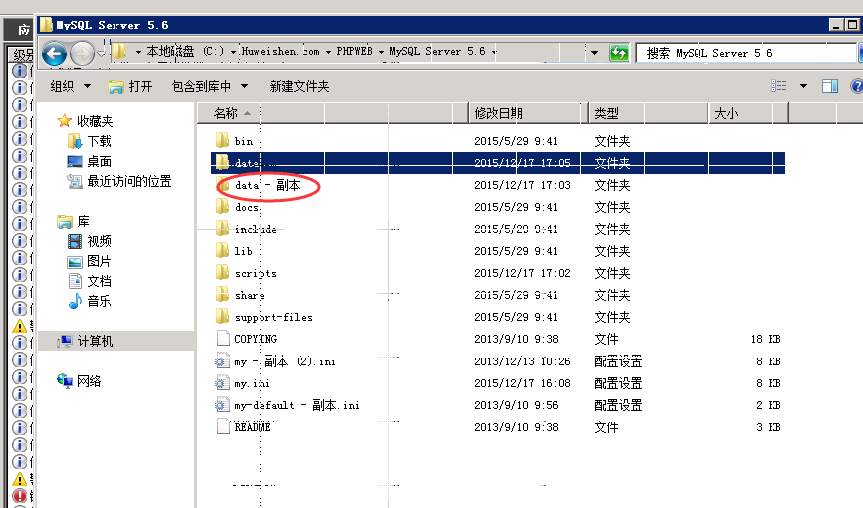Open 收藏夹 in the navigation pane
Screen dimensions: 863x508
(x=86, y=121)
